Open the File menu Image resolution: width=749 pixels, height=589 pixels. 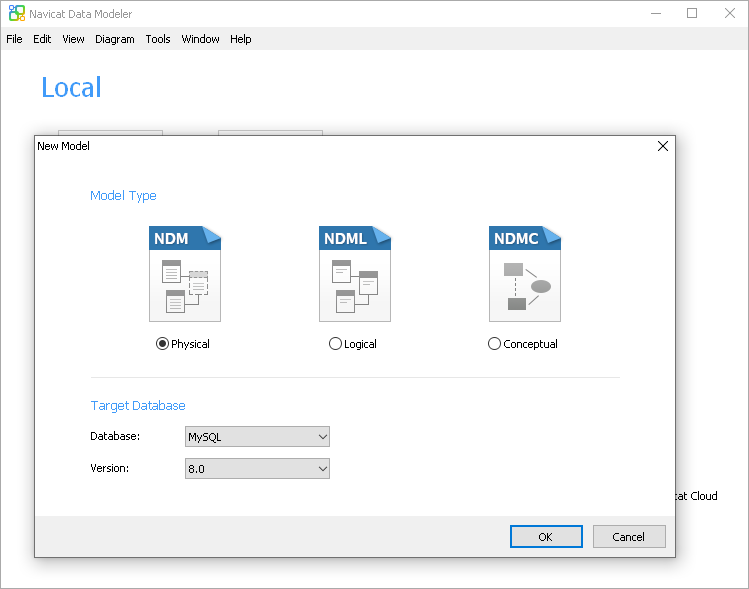pyautogui.click(x=14, y=39)
